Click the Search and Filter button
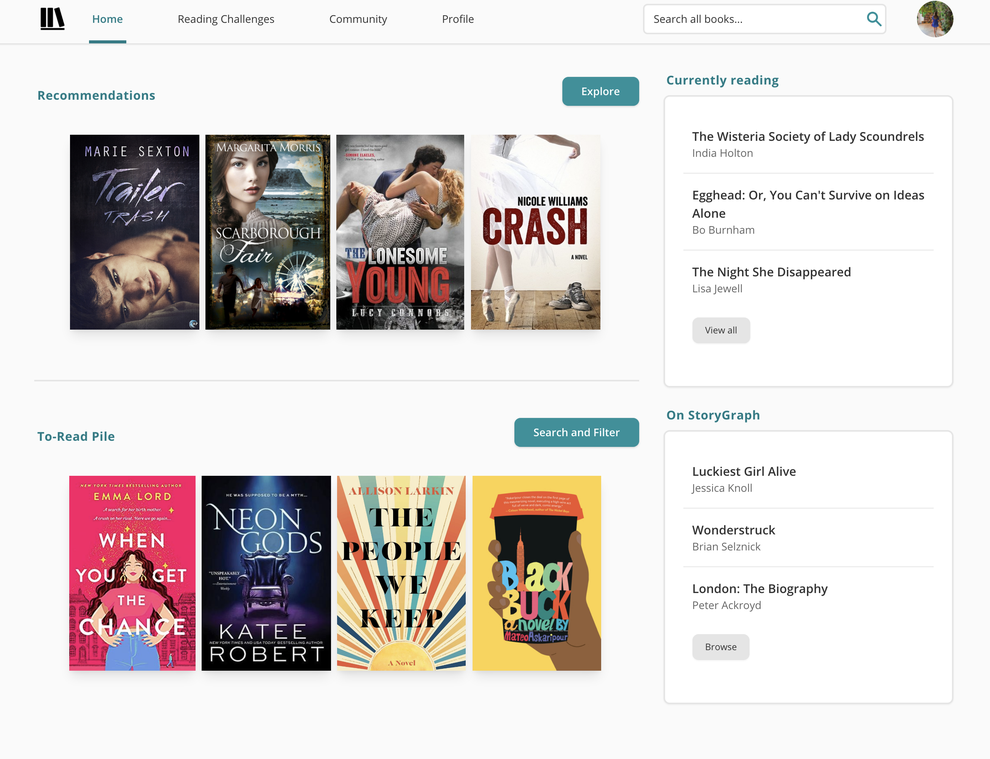Screen dimensions: 990x759 pos(576,433)
